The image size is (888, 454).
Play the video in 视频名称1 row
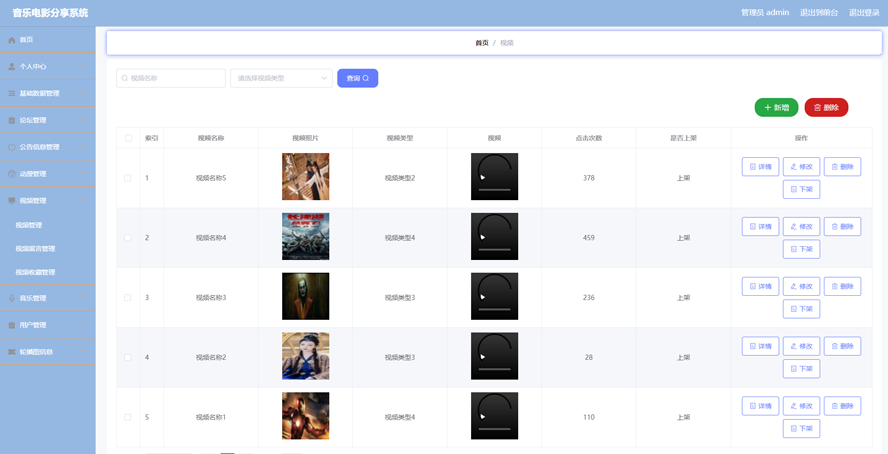pyautogui.click(x=483, y=416)
